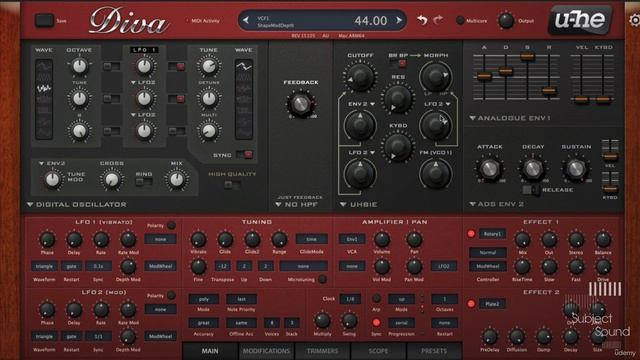Switch to the TRIMMERS tab
640x360 pixels.
point(322,351)
